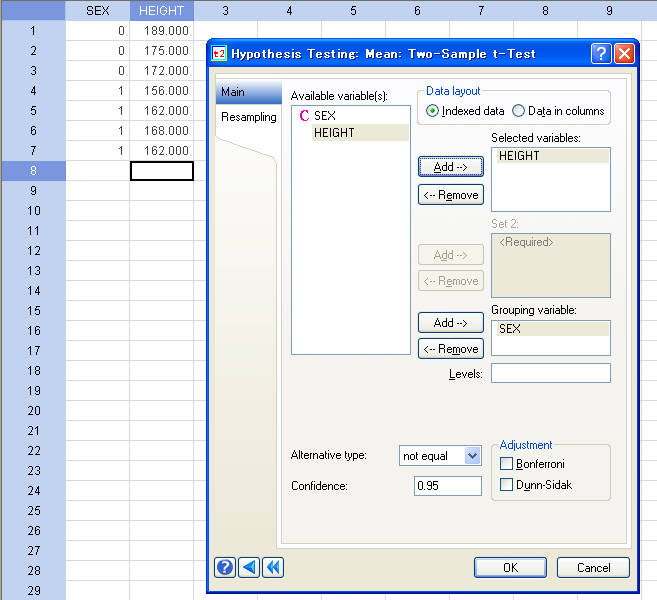Image resolution: width=657 pixels, height=600 pixels.
Task: Select the Indexed data radio button
Action: point(432,111)
